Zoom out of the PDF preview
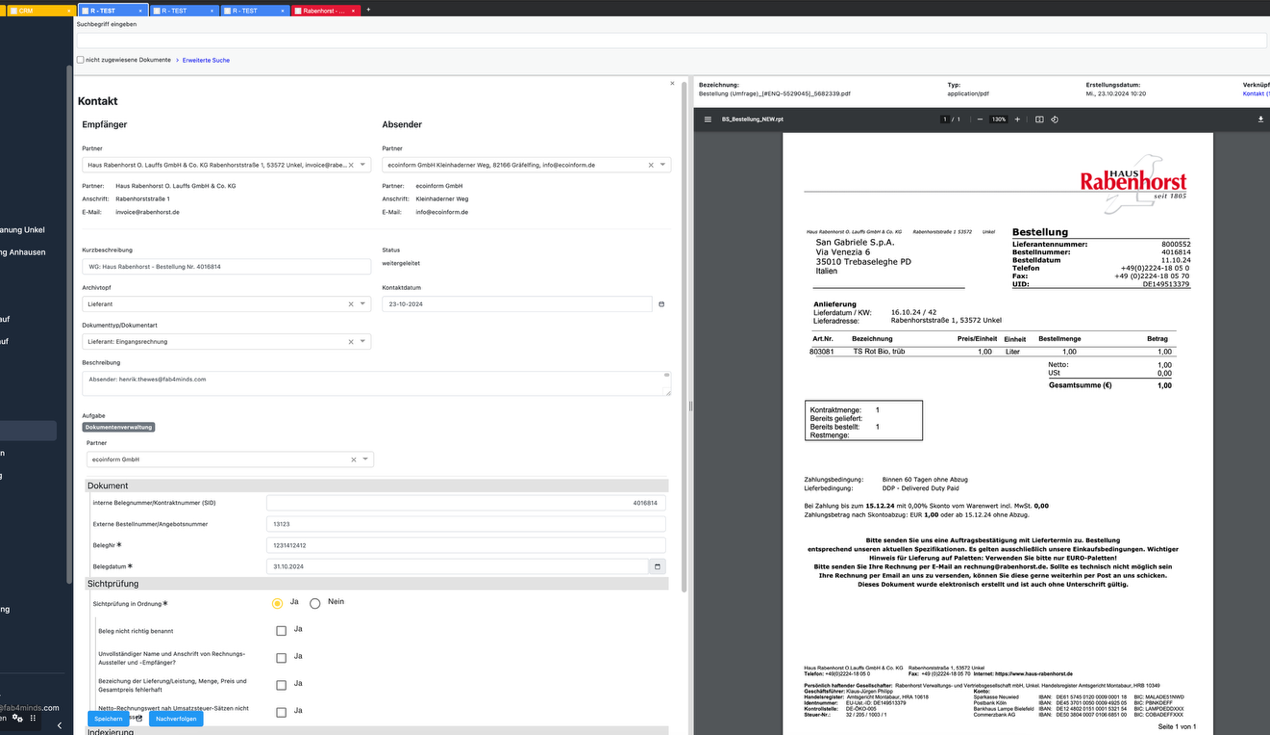1270x735 pixels. [x=980, y=119]
